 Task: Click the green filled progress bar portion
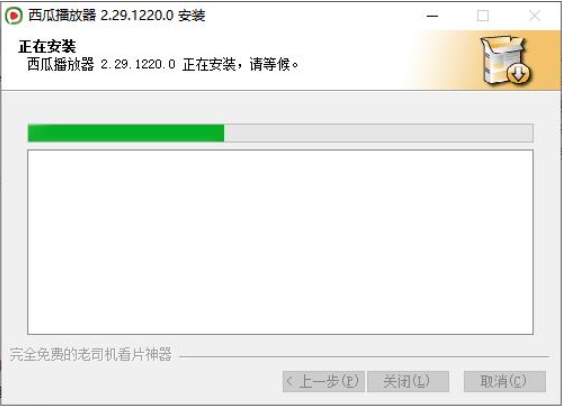[x=126, y=133]
